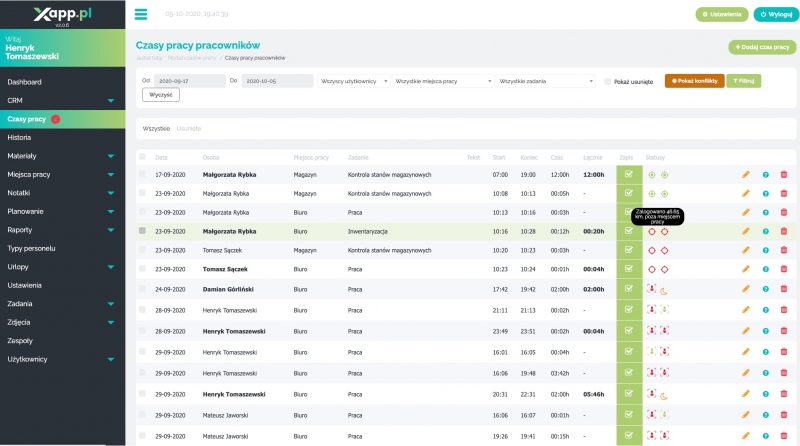The image size is (800, 446).
Task: Click the Od start date field
Action: pos(189,81)
